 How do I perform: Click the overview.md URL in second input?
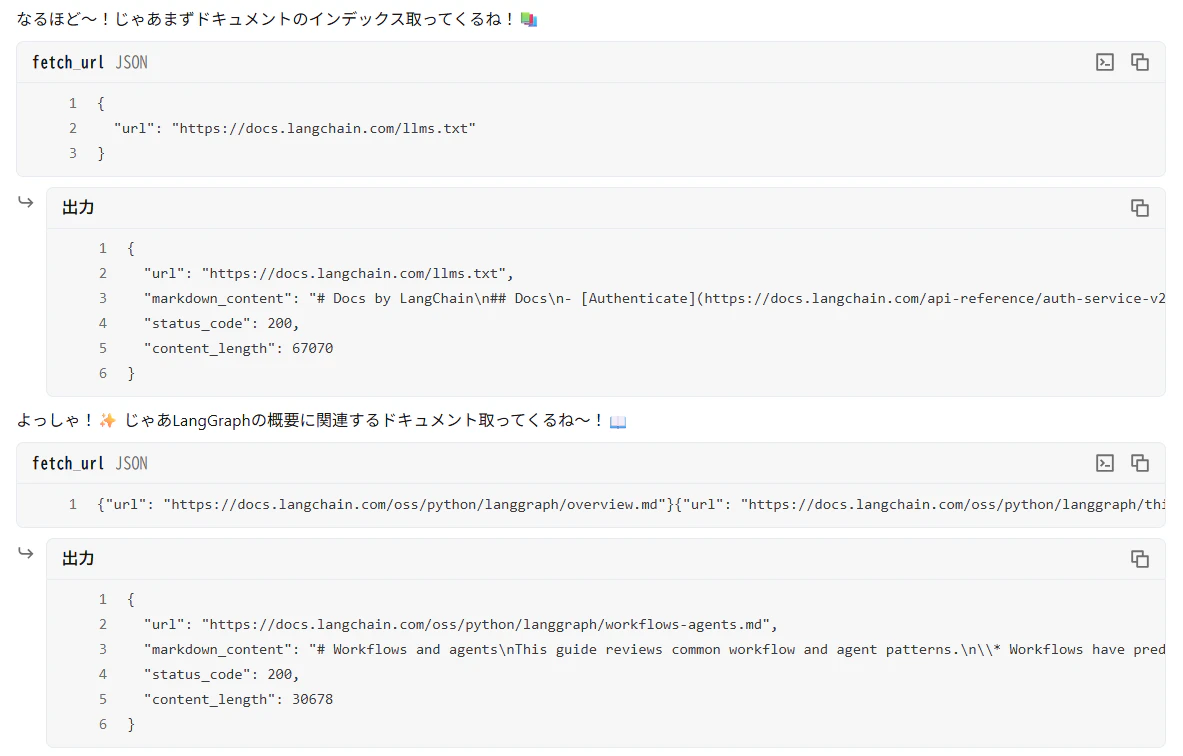pos(414,504)
